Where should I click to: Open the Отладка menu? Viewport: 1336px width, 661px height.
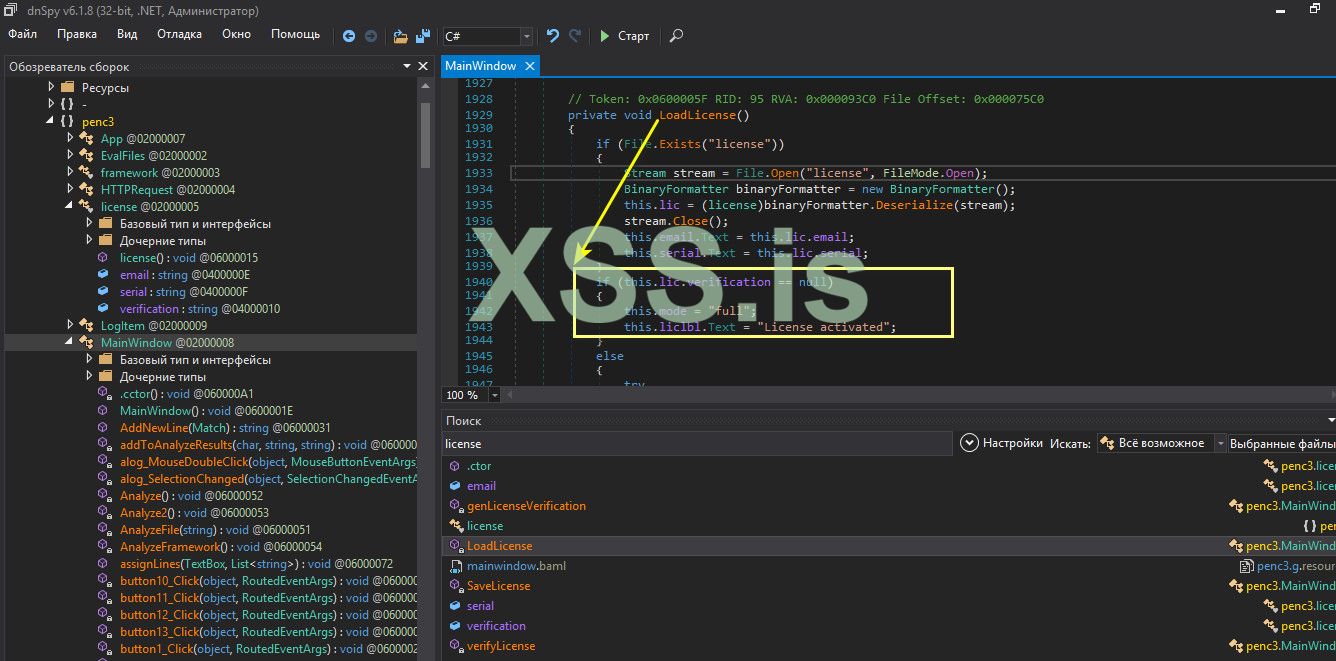click(x=179, y=34)
